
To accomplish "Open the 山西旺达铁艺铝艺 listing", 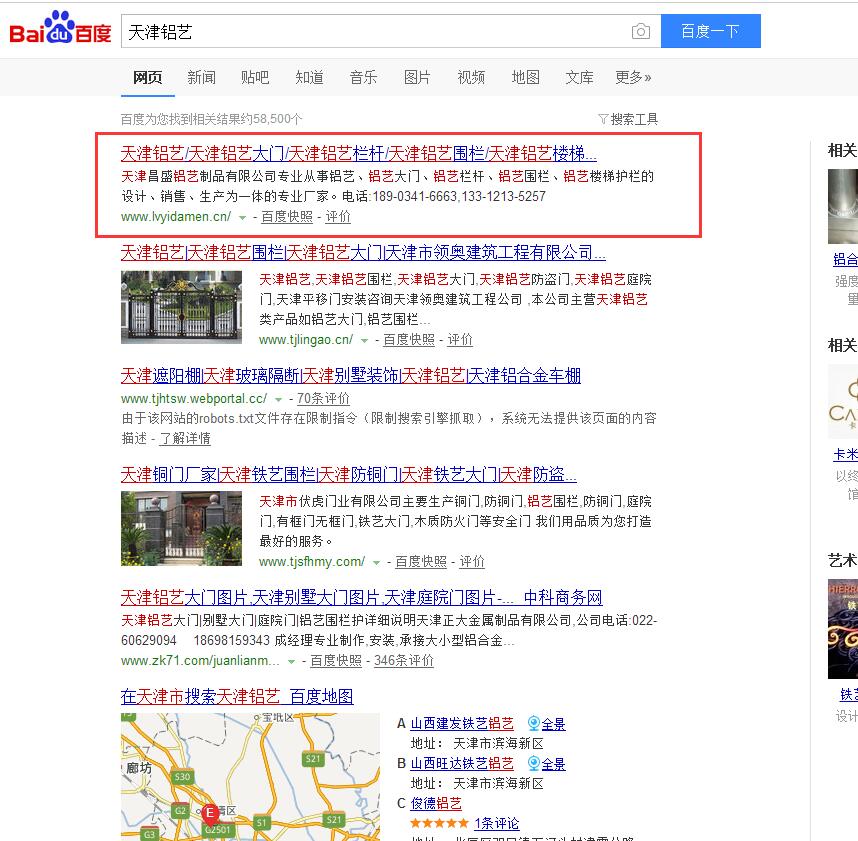I will (462, 763).
